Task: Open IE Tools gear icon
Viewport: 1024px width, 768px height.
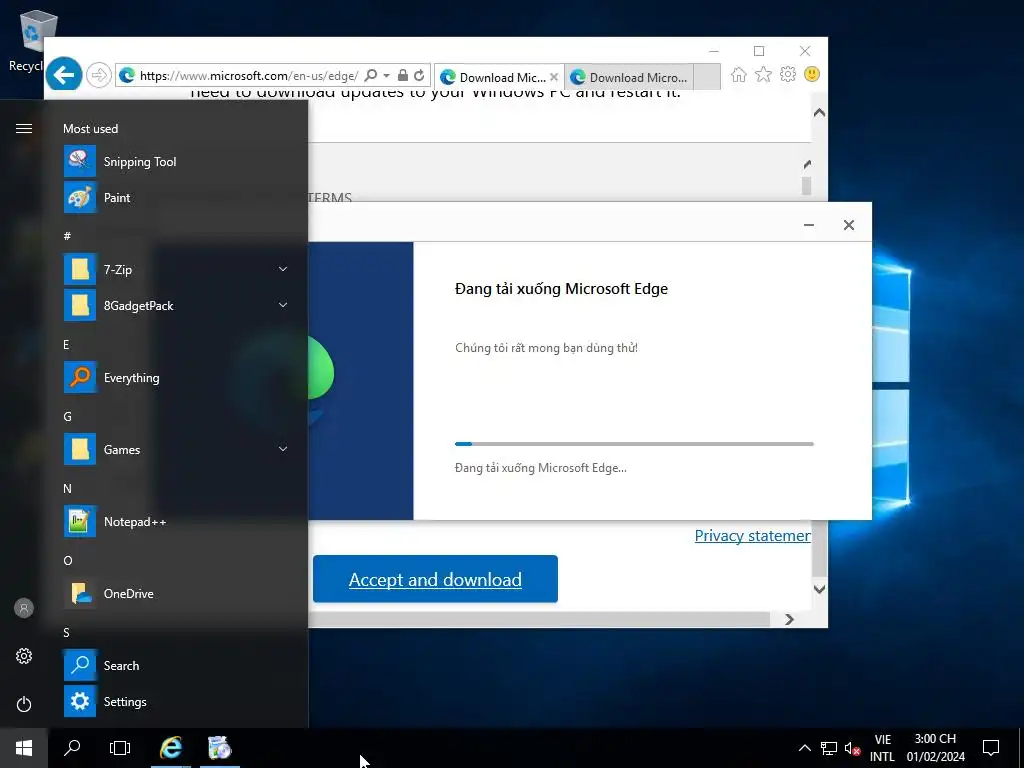Action: click(788, 74)
